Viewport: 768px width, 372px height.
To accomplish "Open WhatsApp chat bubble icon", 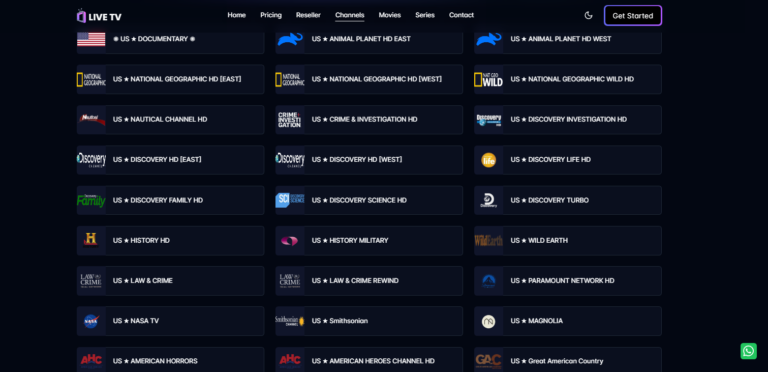I will click(748, 351).
